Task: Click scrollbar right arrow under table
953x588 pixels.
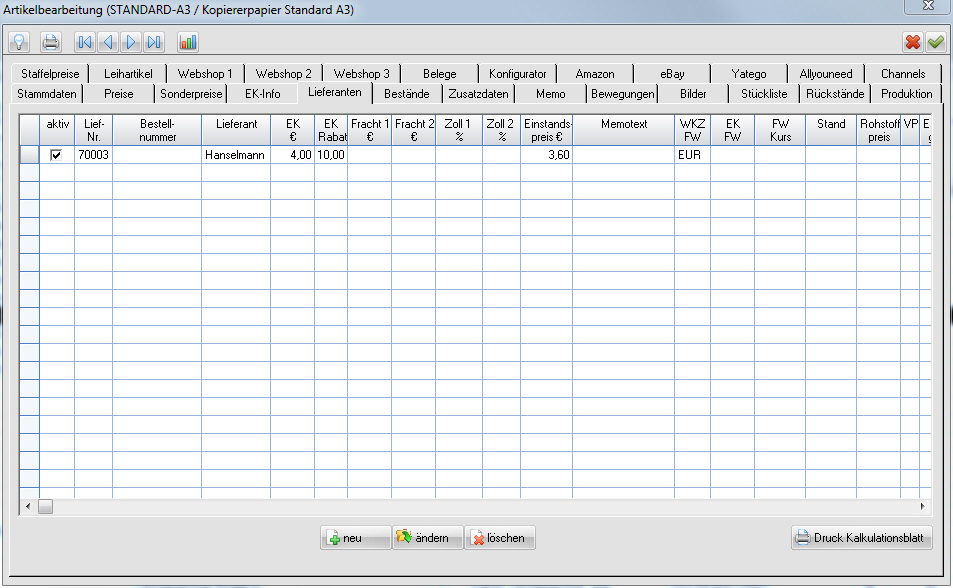Action: pyautogui.click(x=923, y=506)
